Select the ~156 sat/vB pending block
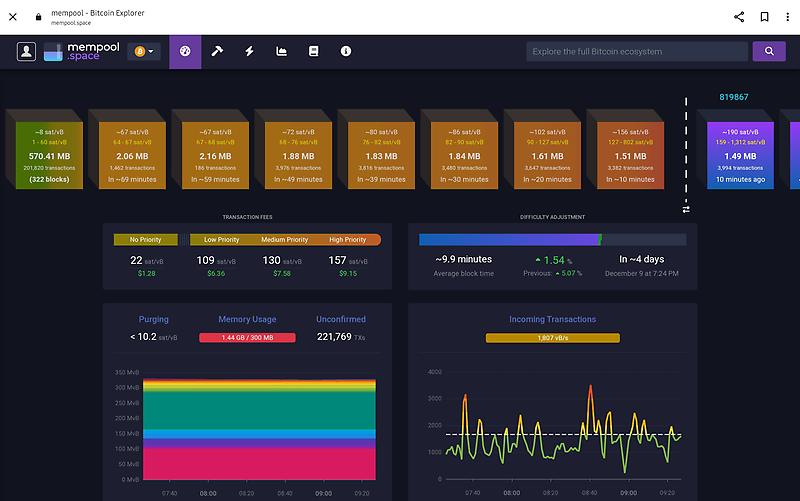This screenshot has height=501, width=800. point(632,155)
